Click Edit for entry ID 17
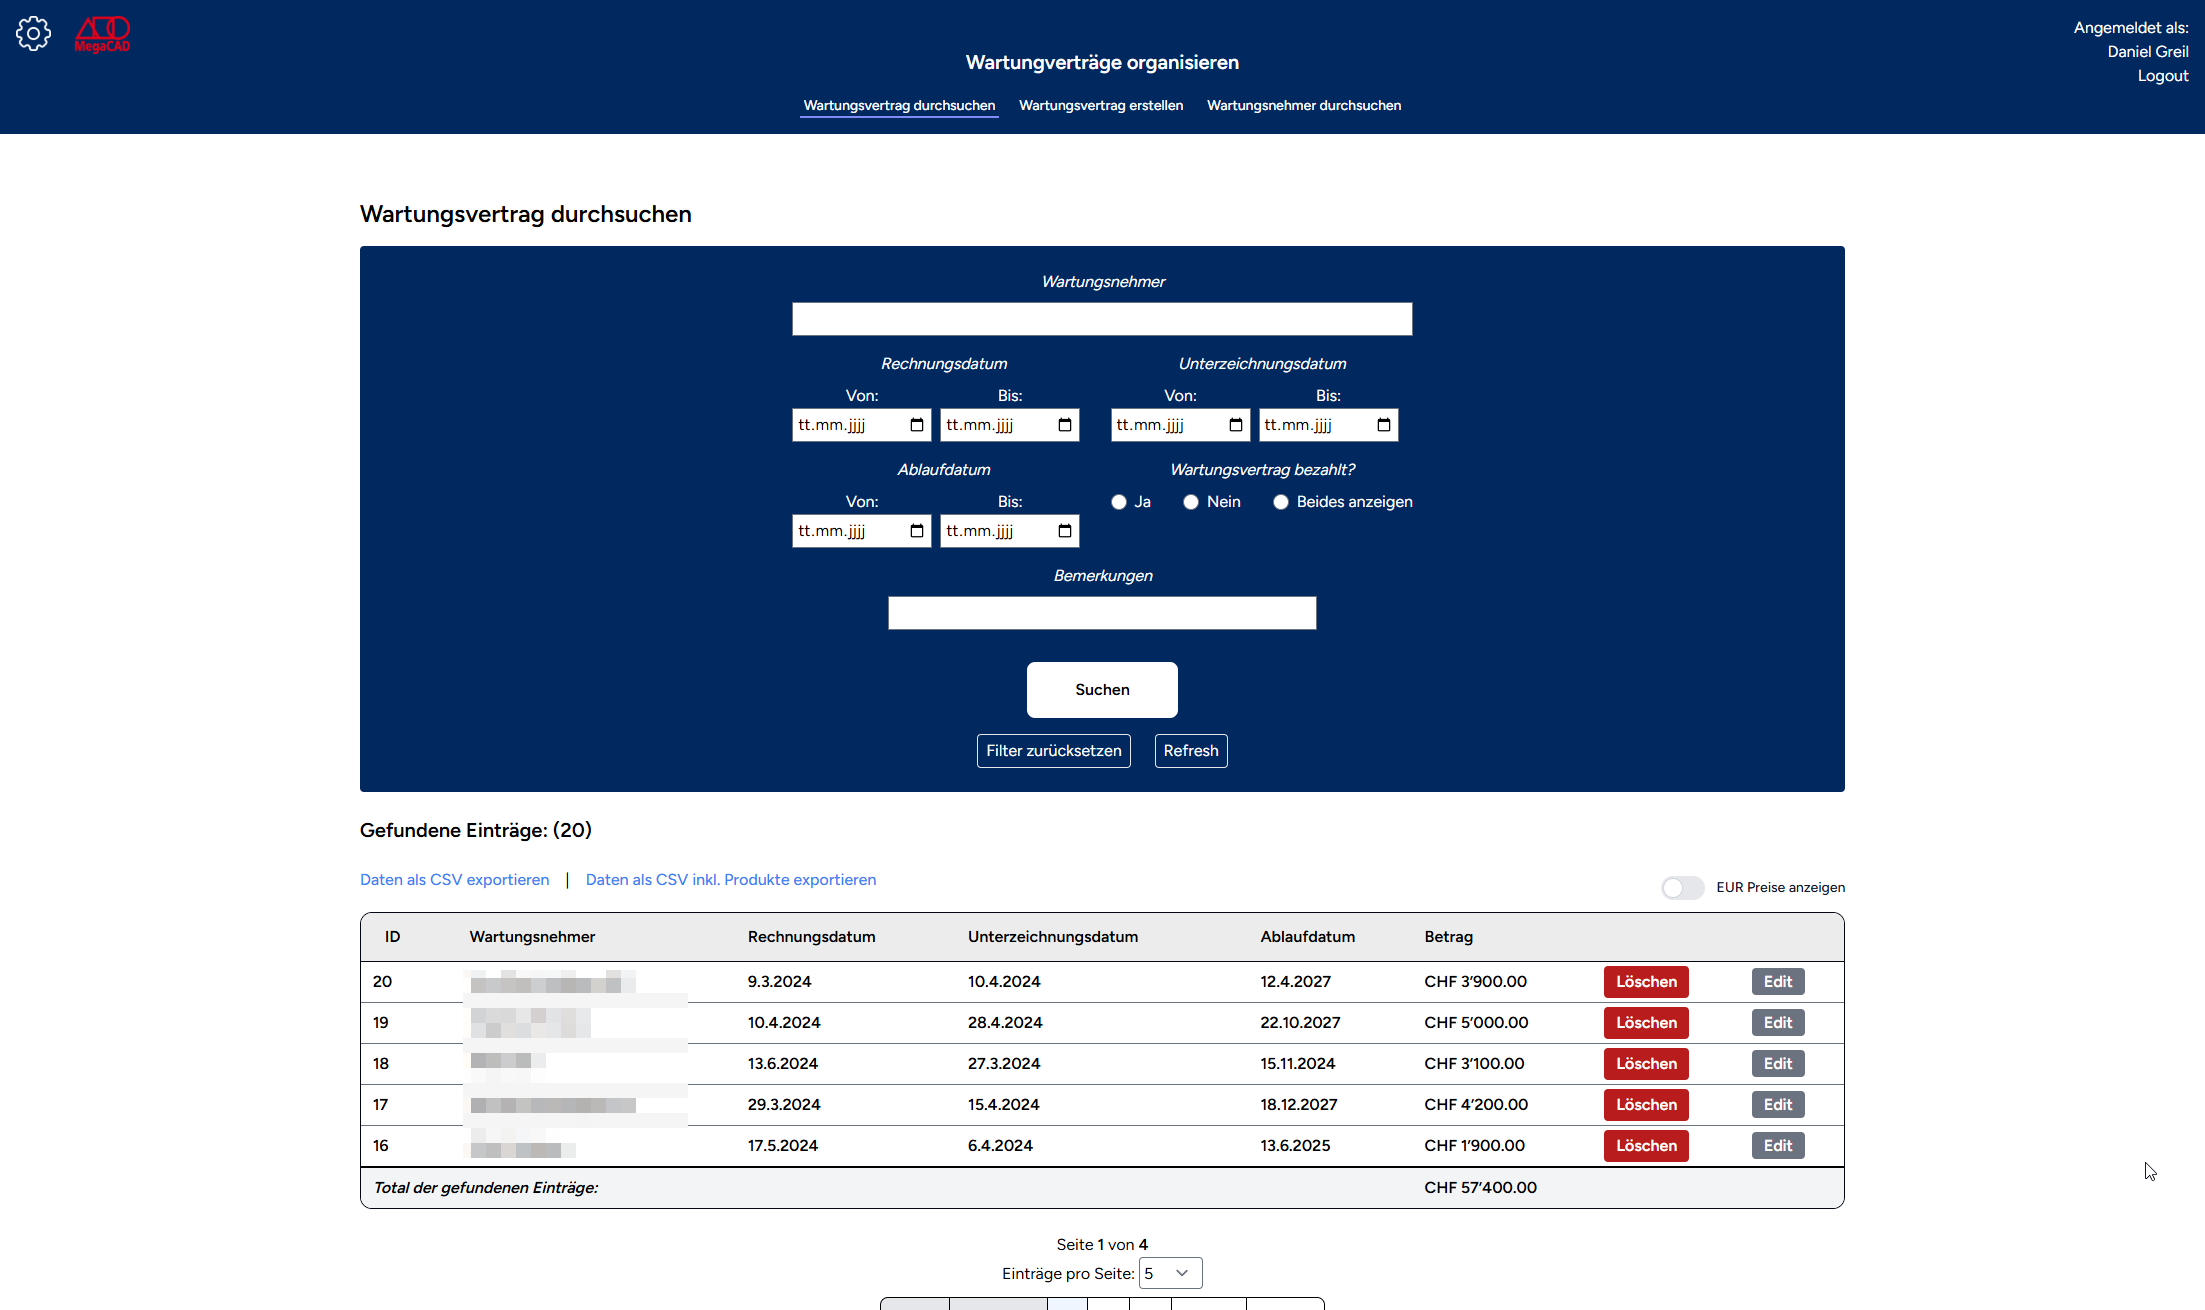Viewport: 2205px width, 1310px height. pos(1777,1105)
